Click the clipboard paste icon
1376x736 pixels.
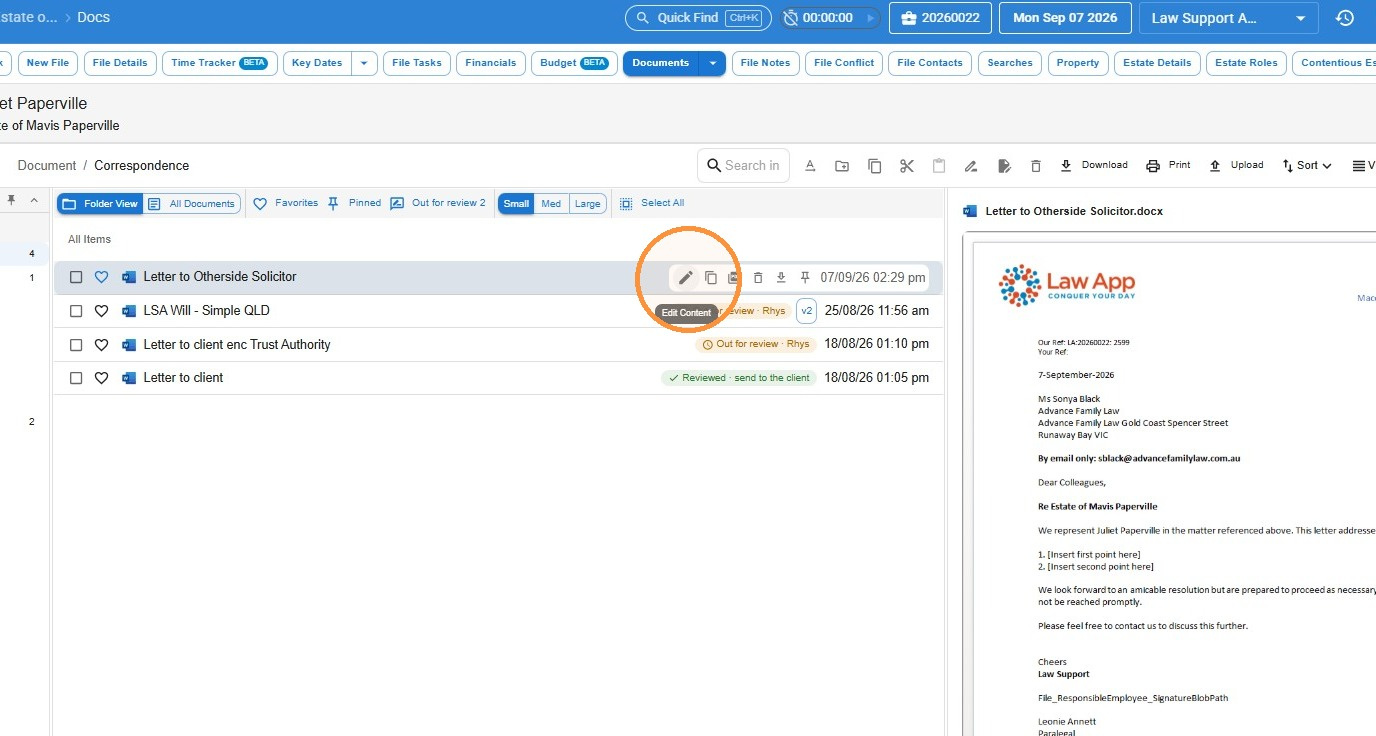[938, 166]
